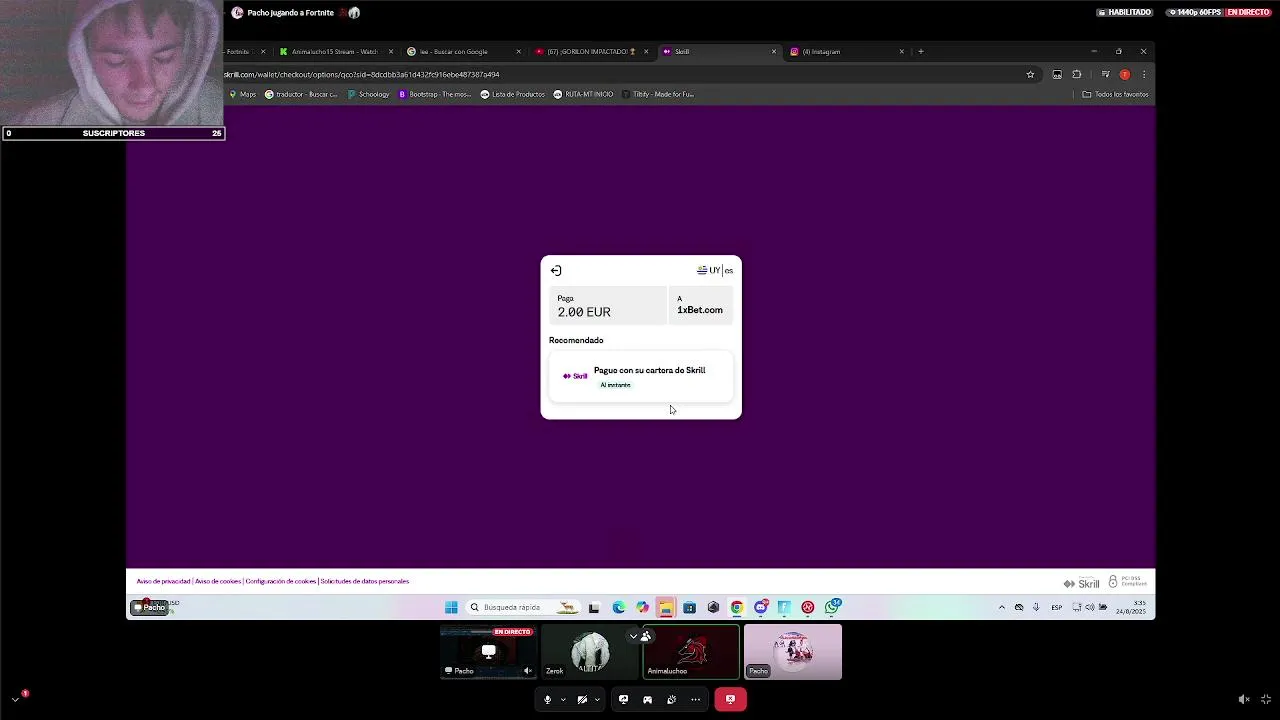Open the browser extensions puzzle icon
Screen dimensions: 1280x720
pos(1077,74)
